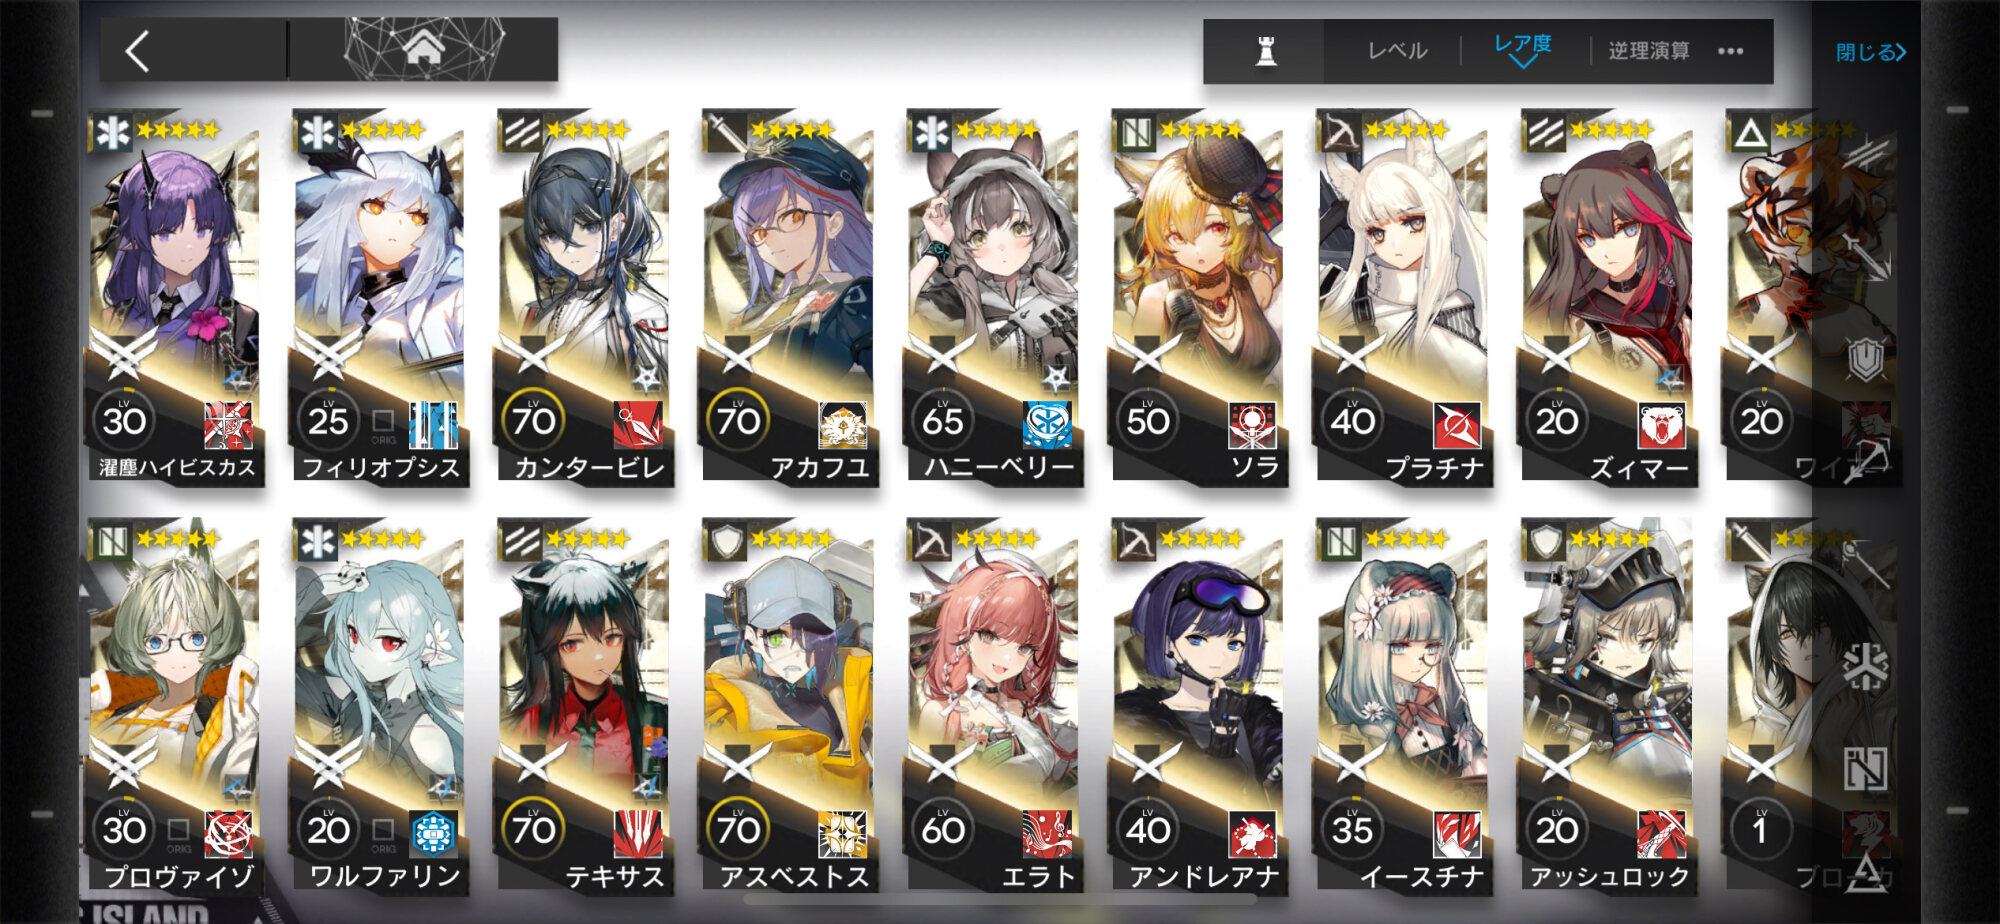Open the アスベストス operator card

click(790, 705)
